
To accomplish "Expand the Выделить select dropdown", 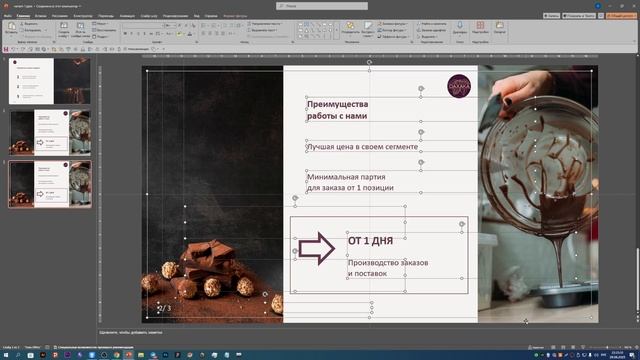I will coord(428,36).
